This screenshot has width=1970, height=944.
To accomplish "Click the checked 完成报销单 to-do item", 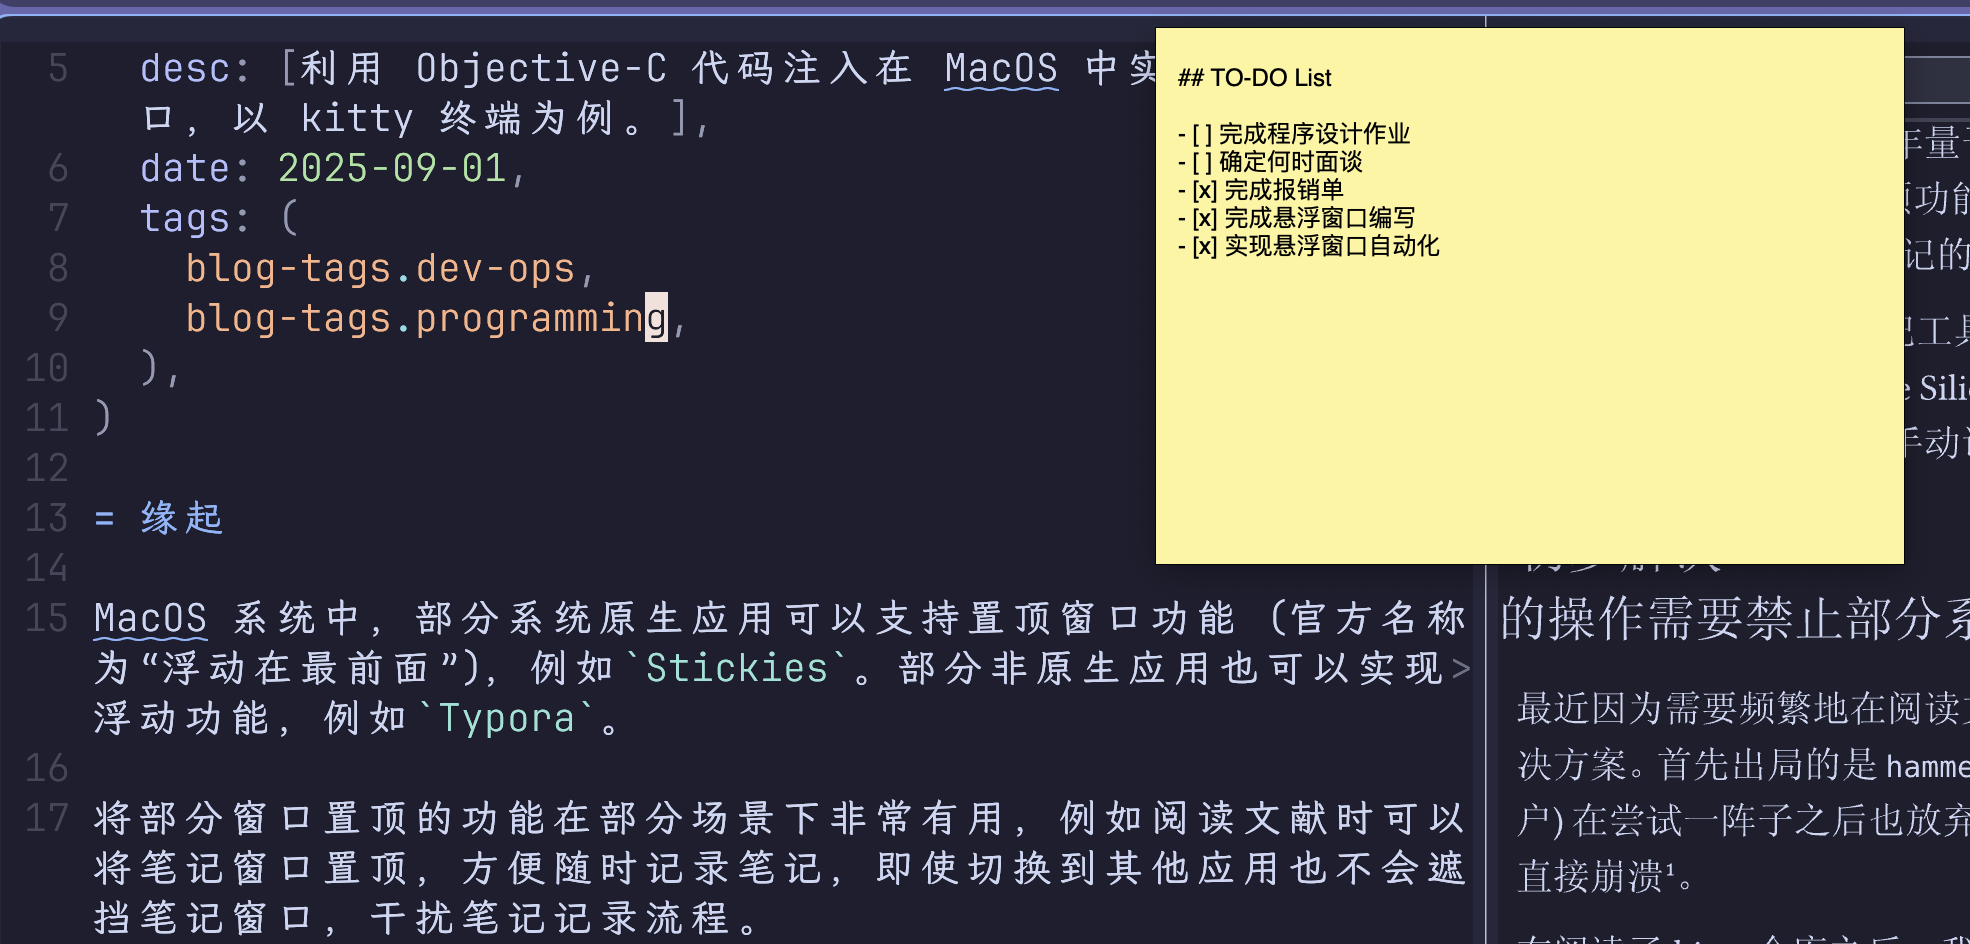I will pyautogui.click(x=1260, y=190).
